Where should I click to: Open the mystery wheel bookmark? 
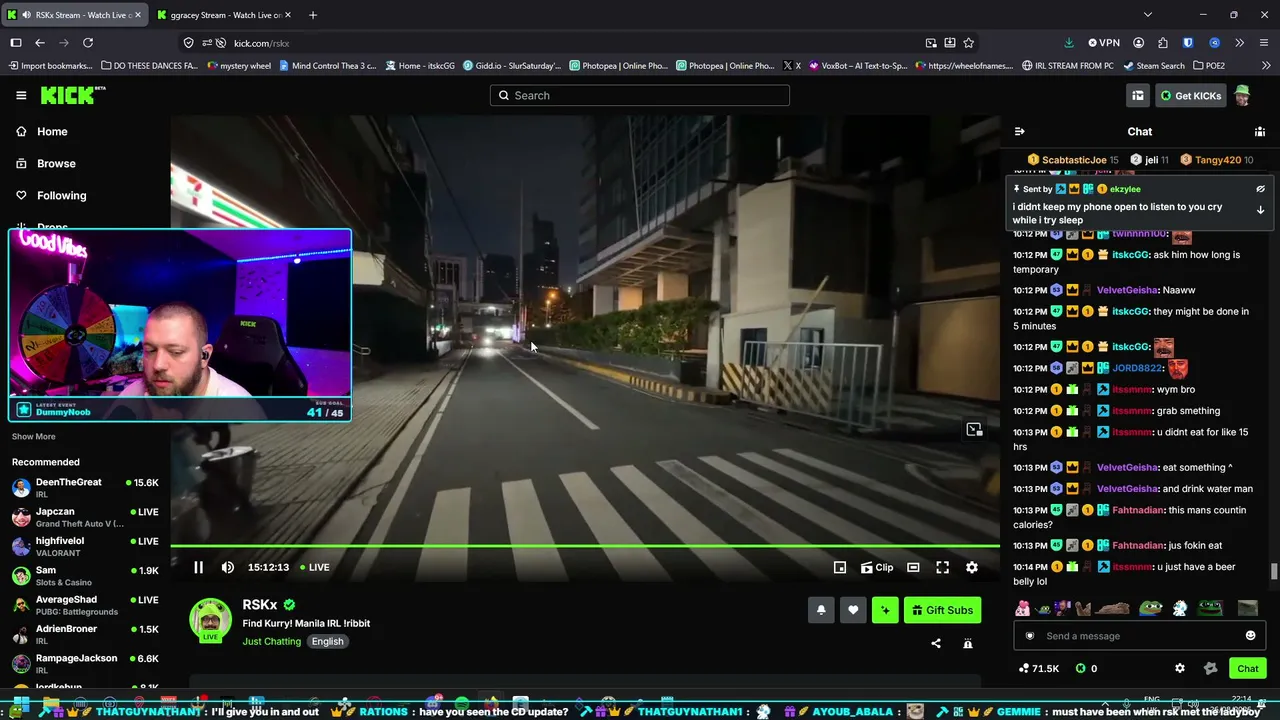coord(239,66)
